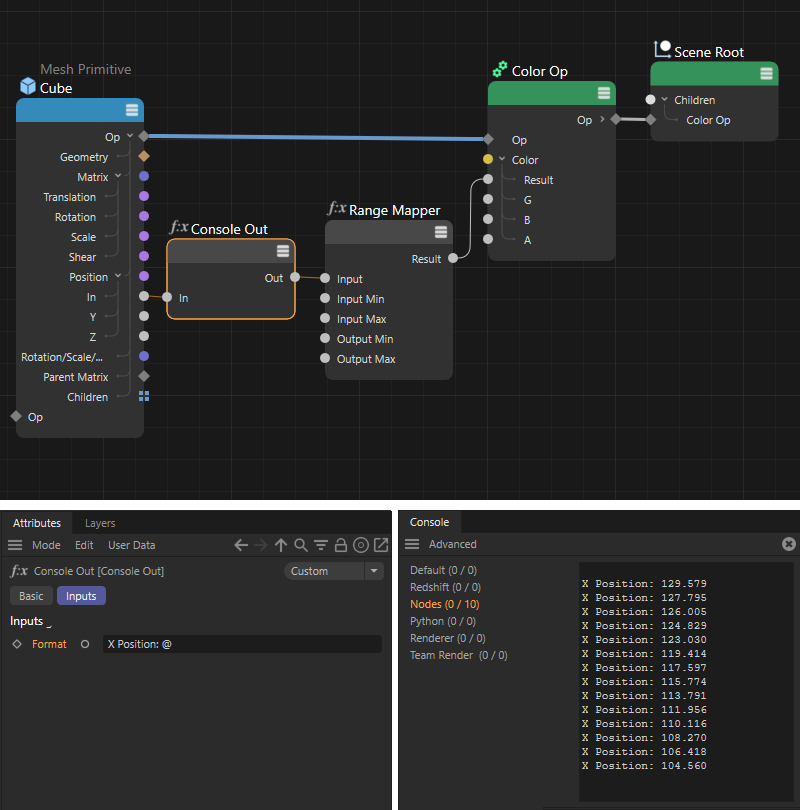Click the Console Out 'Out' port
Screen dimensions: 800x810
click(295, 277)
